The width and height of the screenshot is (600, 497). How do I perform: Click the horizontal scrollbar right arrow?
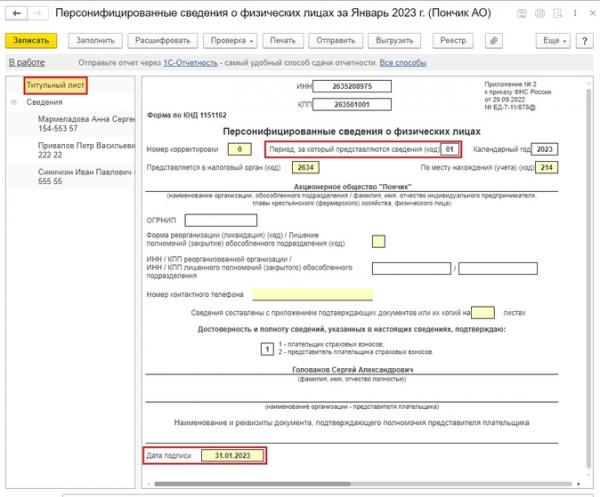[579, 484]
